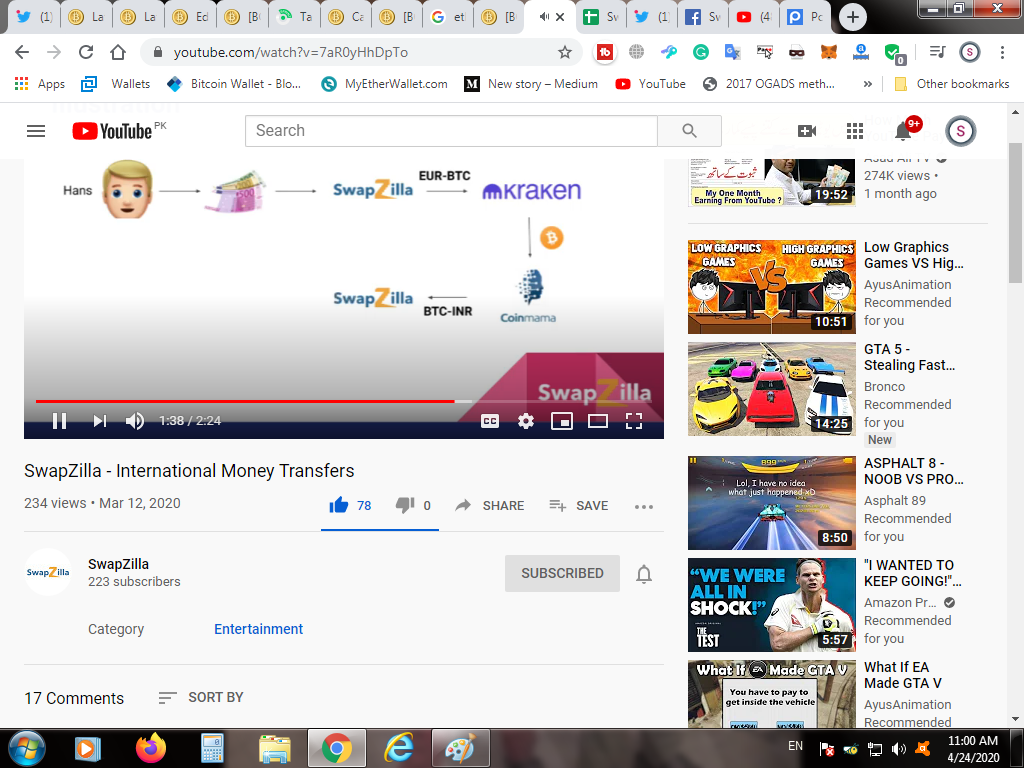
Task: Toggle theater mode
Action: pos(598,421)
